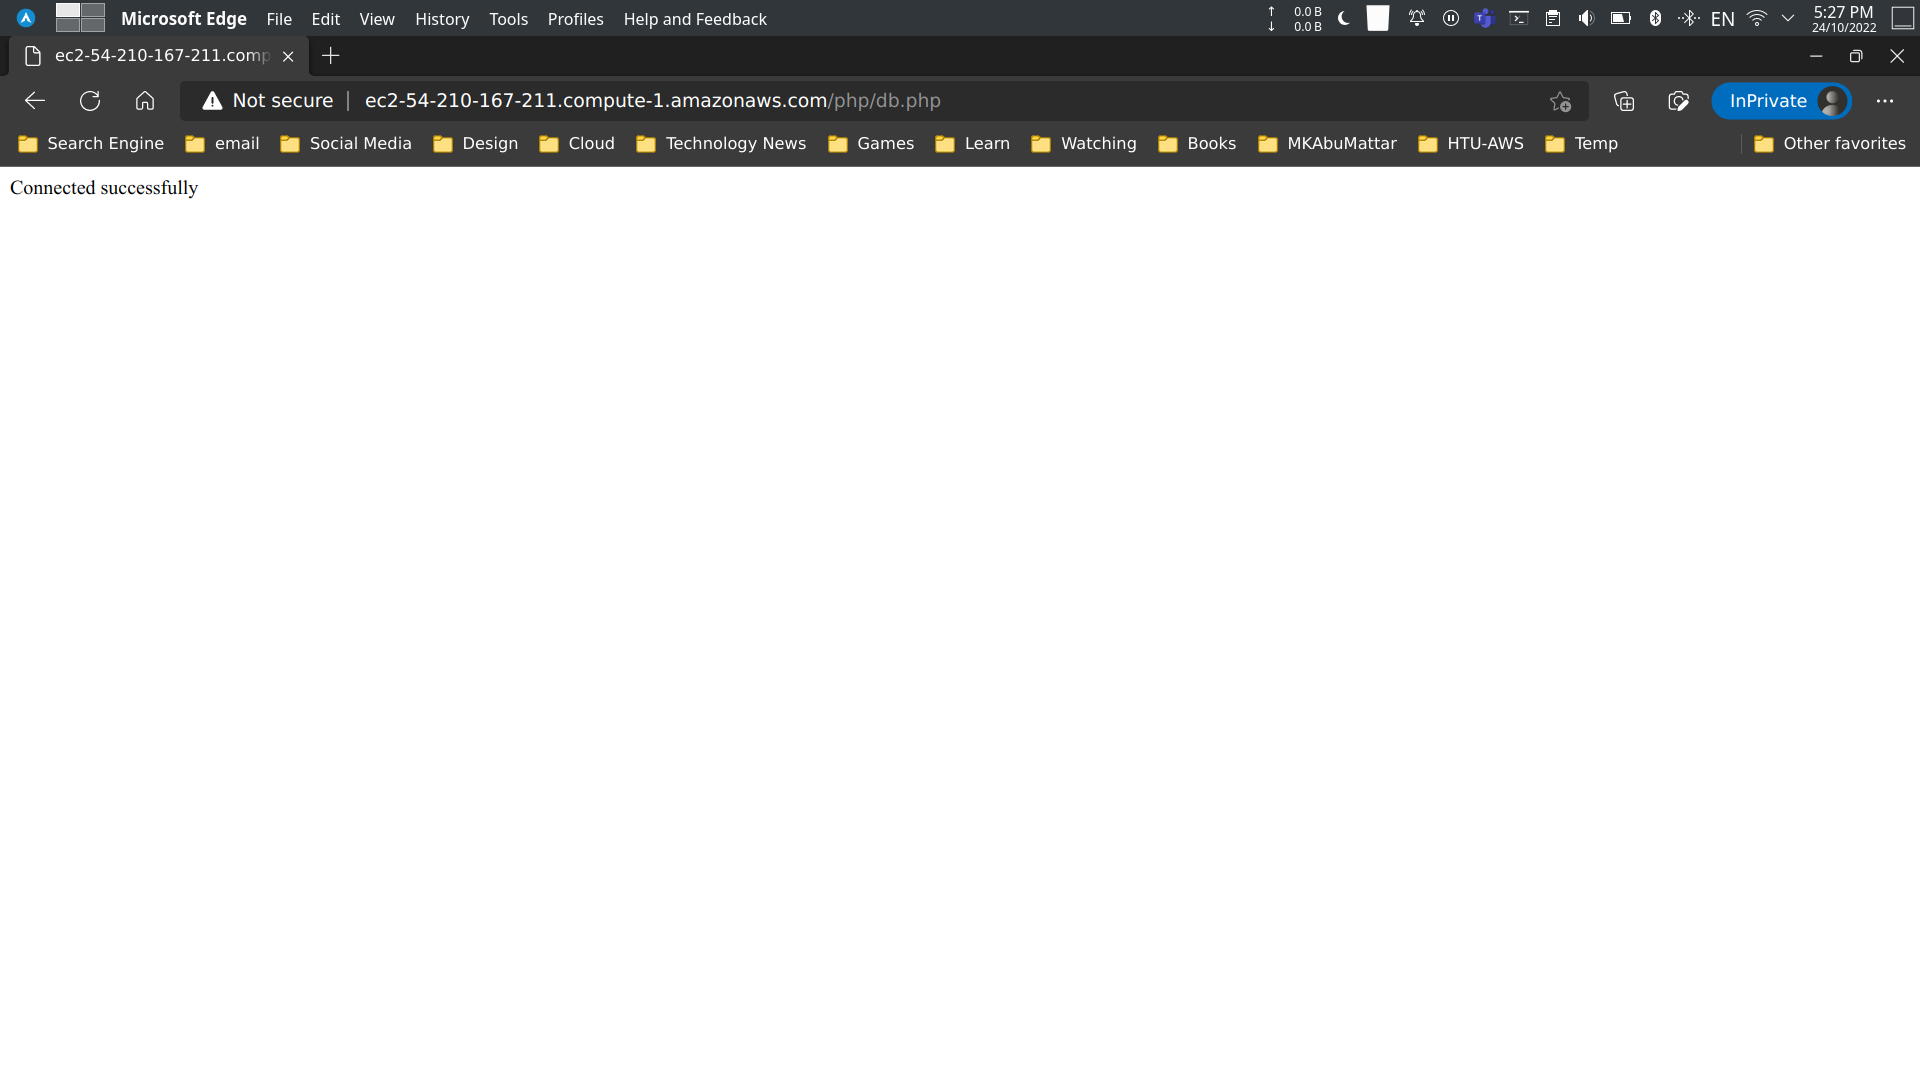Add this page to Collections
Screen dimensions: 1920x1080
tap(1623, 101)
